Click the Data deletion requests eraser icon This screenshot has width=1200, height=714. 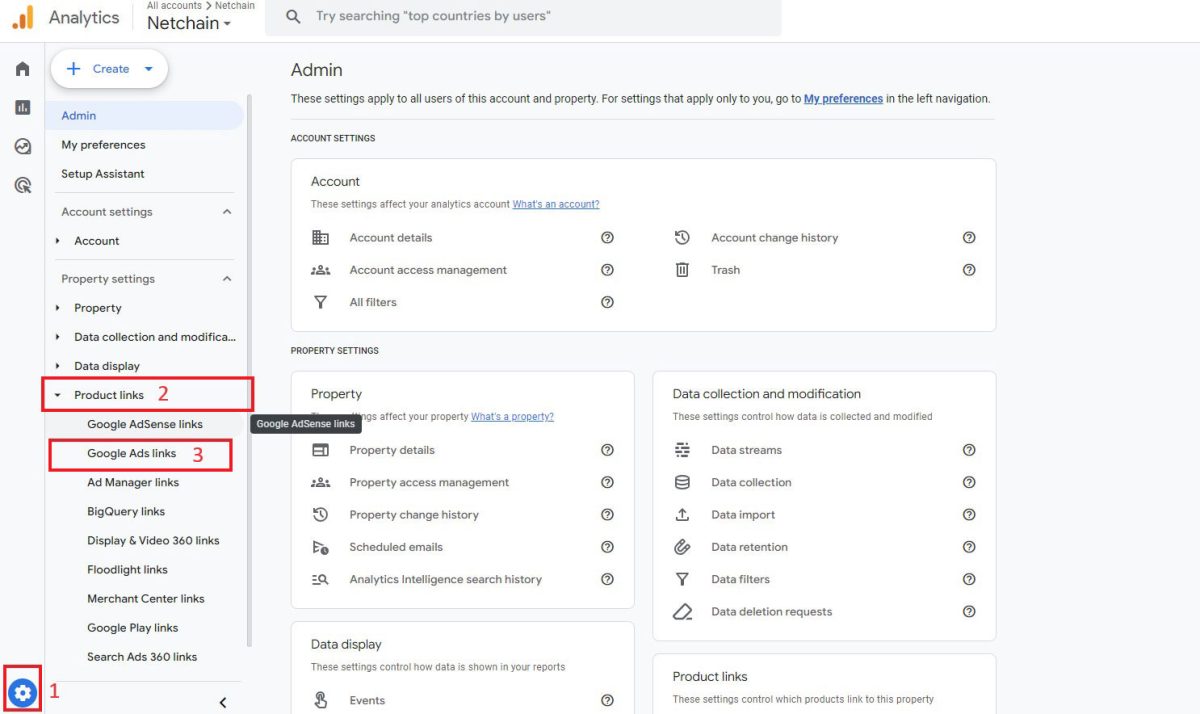(682, 612)
